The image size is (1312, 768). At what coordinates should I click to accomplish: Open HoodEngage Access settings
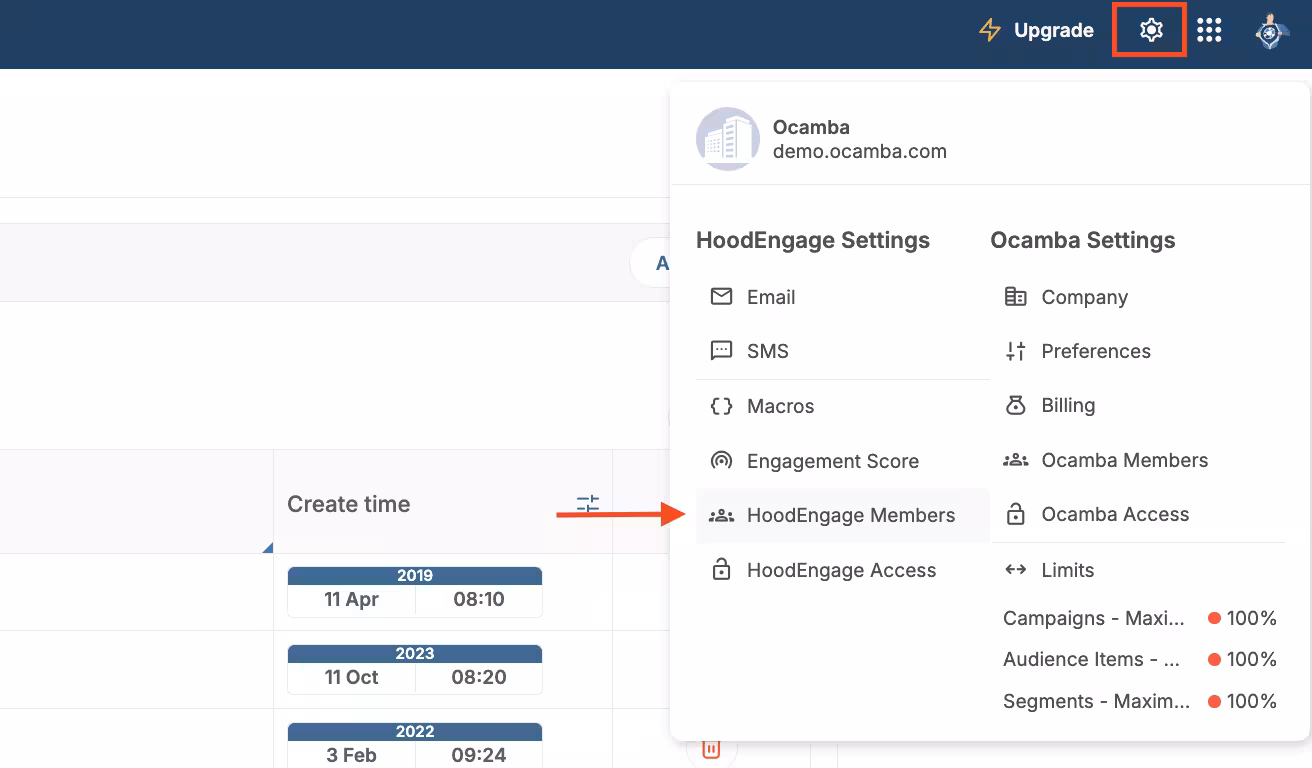coord(841,570)
